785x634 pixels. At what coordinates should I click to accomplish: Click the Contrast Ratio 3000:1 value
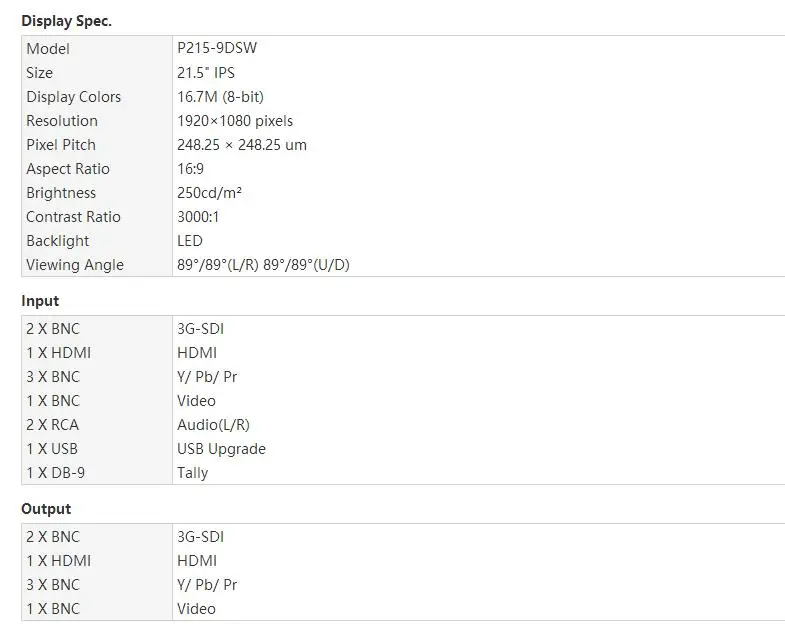(198, 217)
